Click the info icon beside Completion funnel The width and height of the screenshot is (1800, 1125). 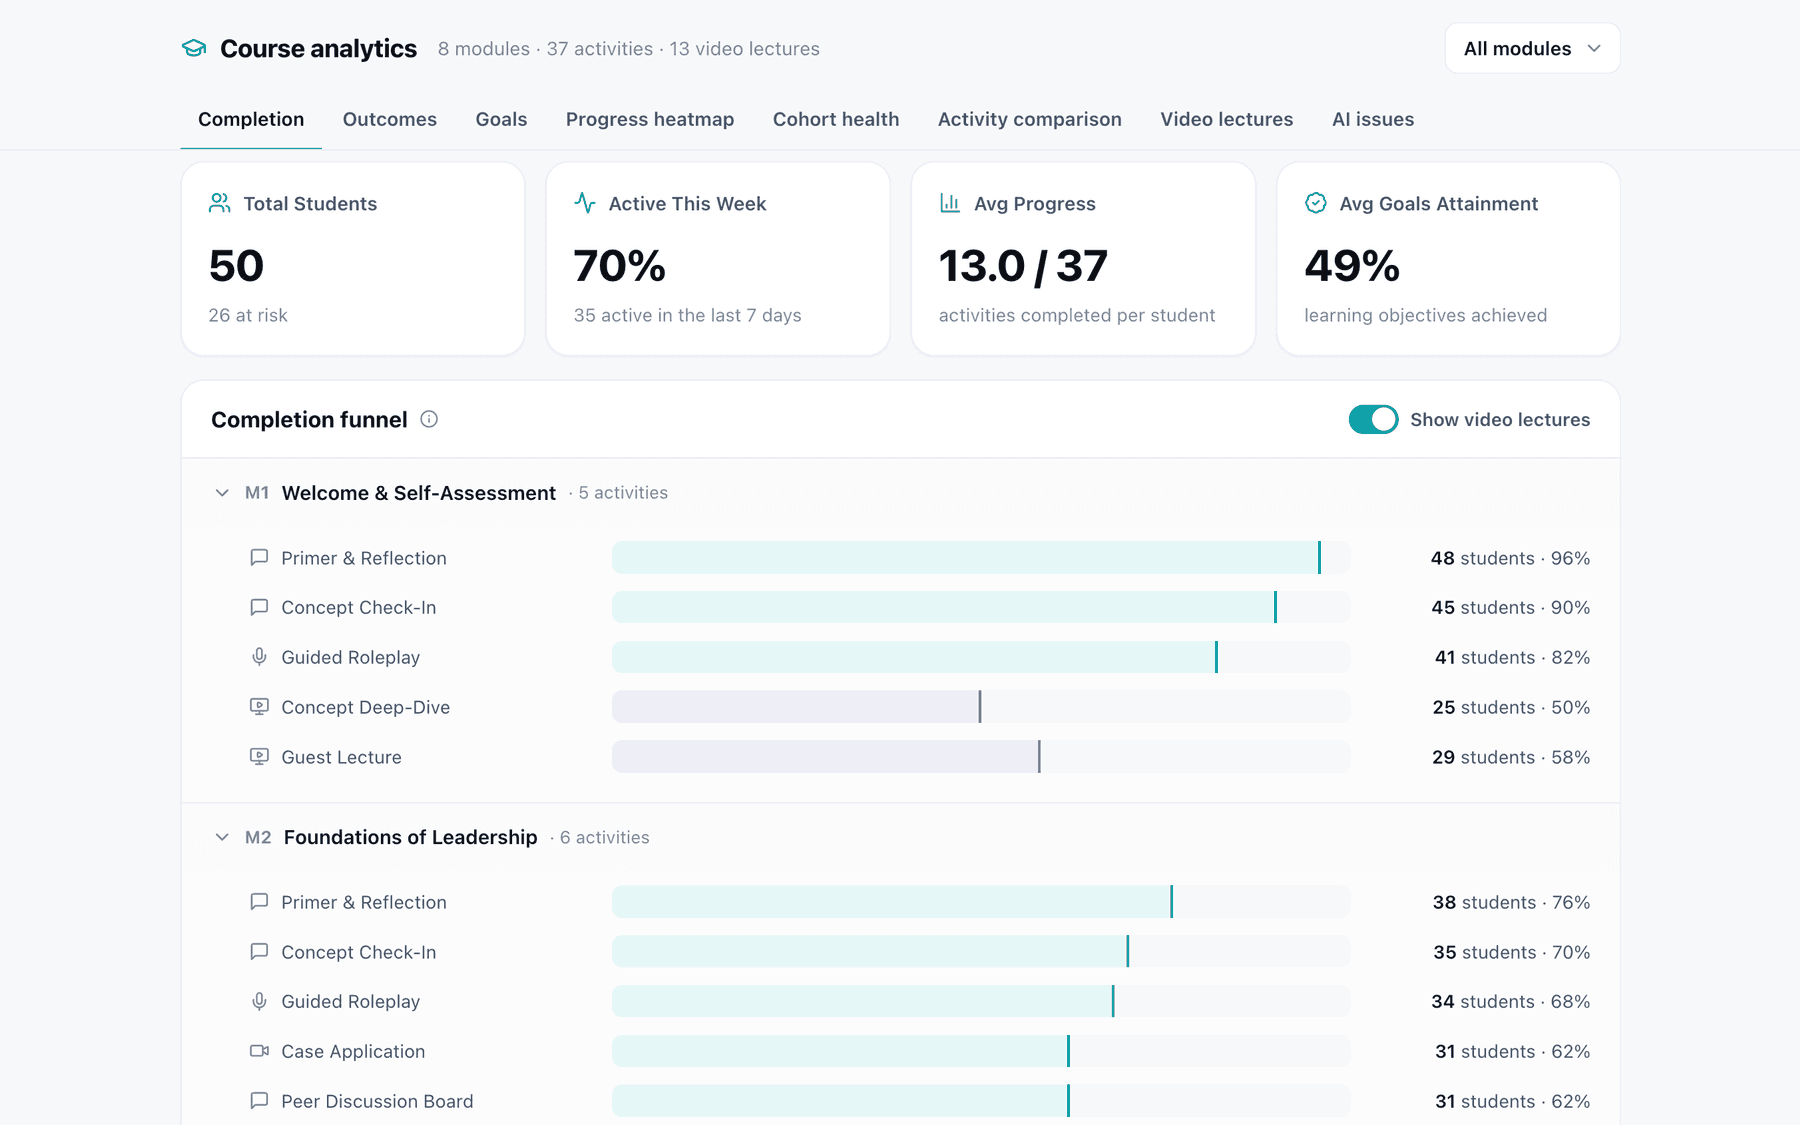click(x=429, y=419)
